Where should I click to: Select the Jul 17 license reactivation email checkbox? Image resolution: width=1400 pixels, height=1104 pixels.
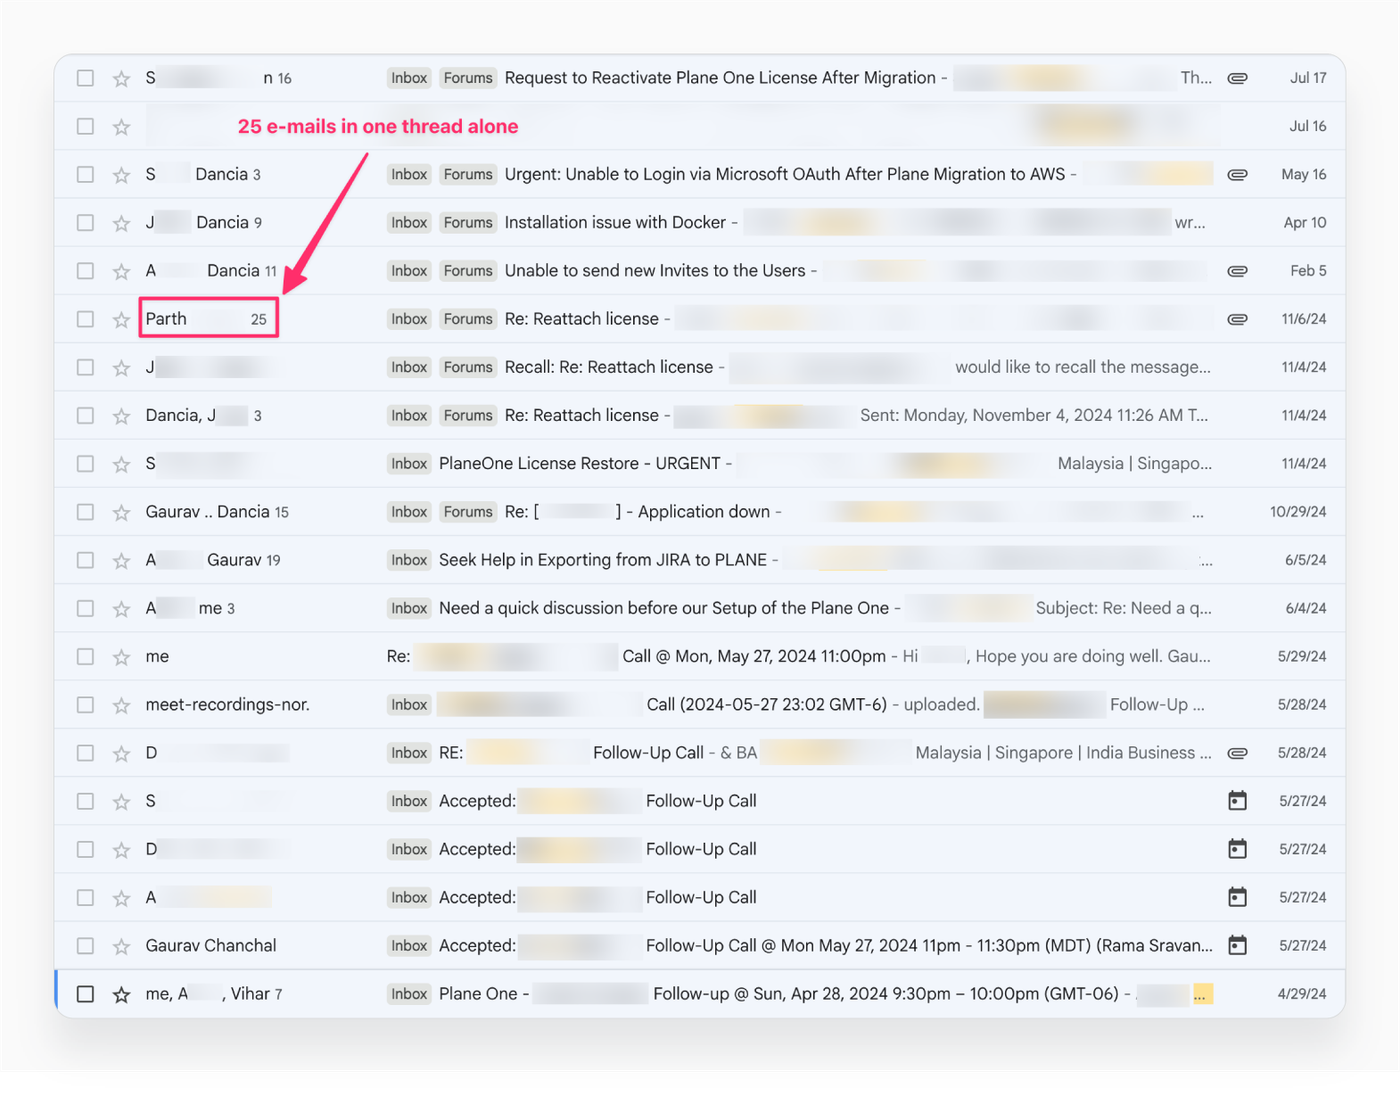point(85,78)
